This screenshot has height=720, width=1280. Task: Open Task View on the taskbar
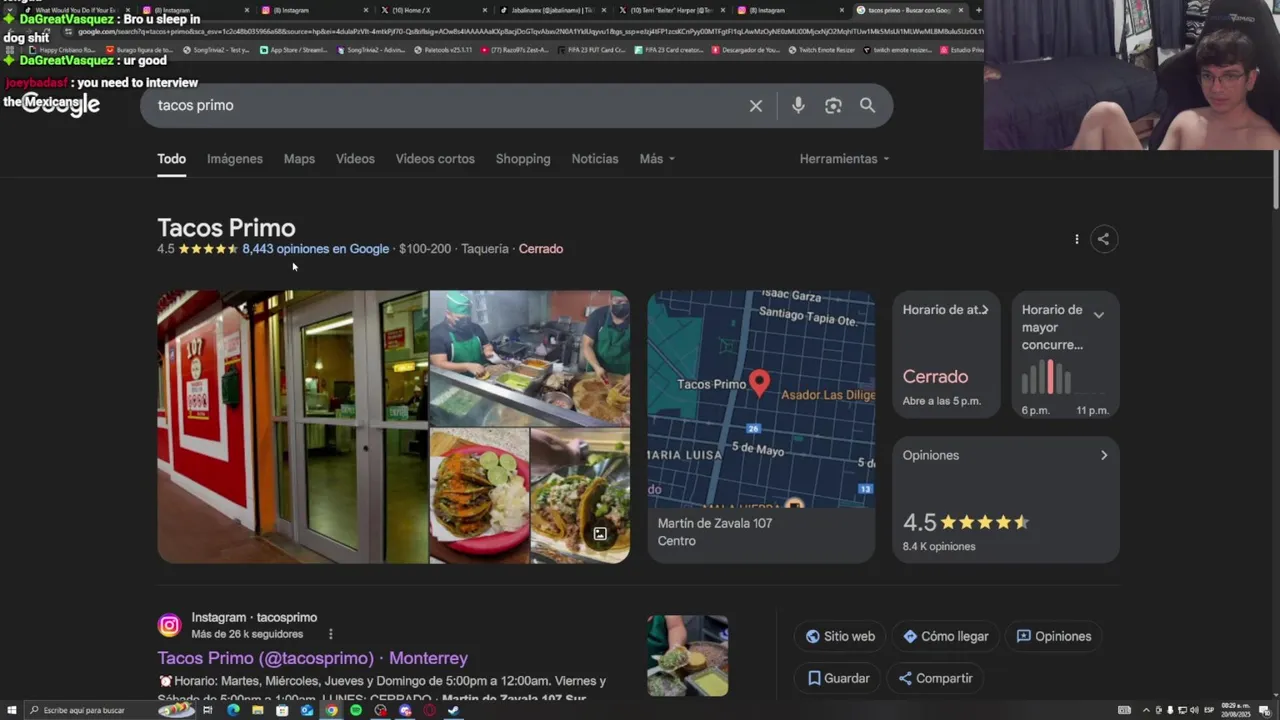pos(208,710)
